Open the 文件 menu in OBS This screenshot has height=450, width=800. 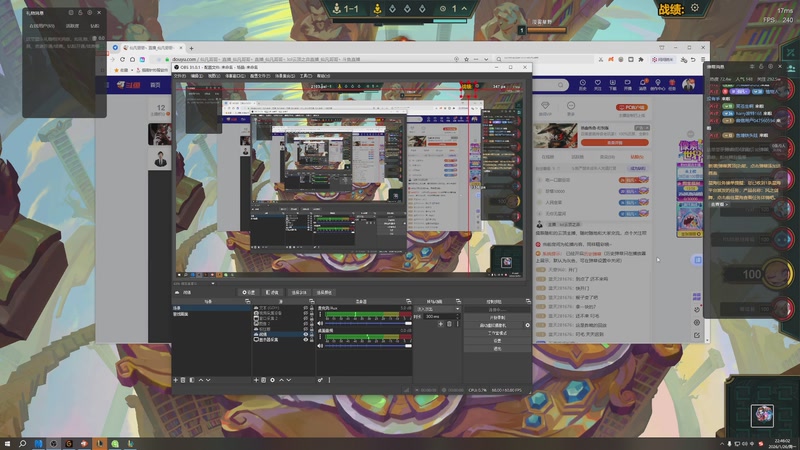[x=180, y=76]
